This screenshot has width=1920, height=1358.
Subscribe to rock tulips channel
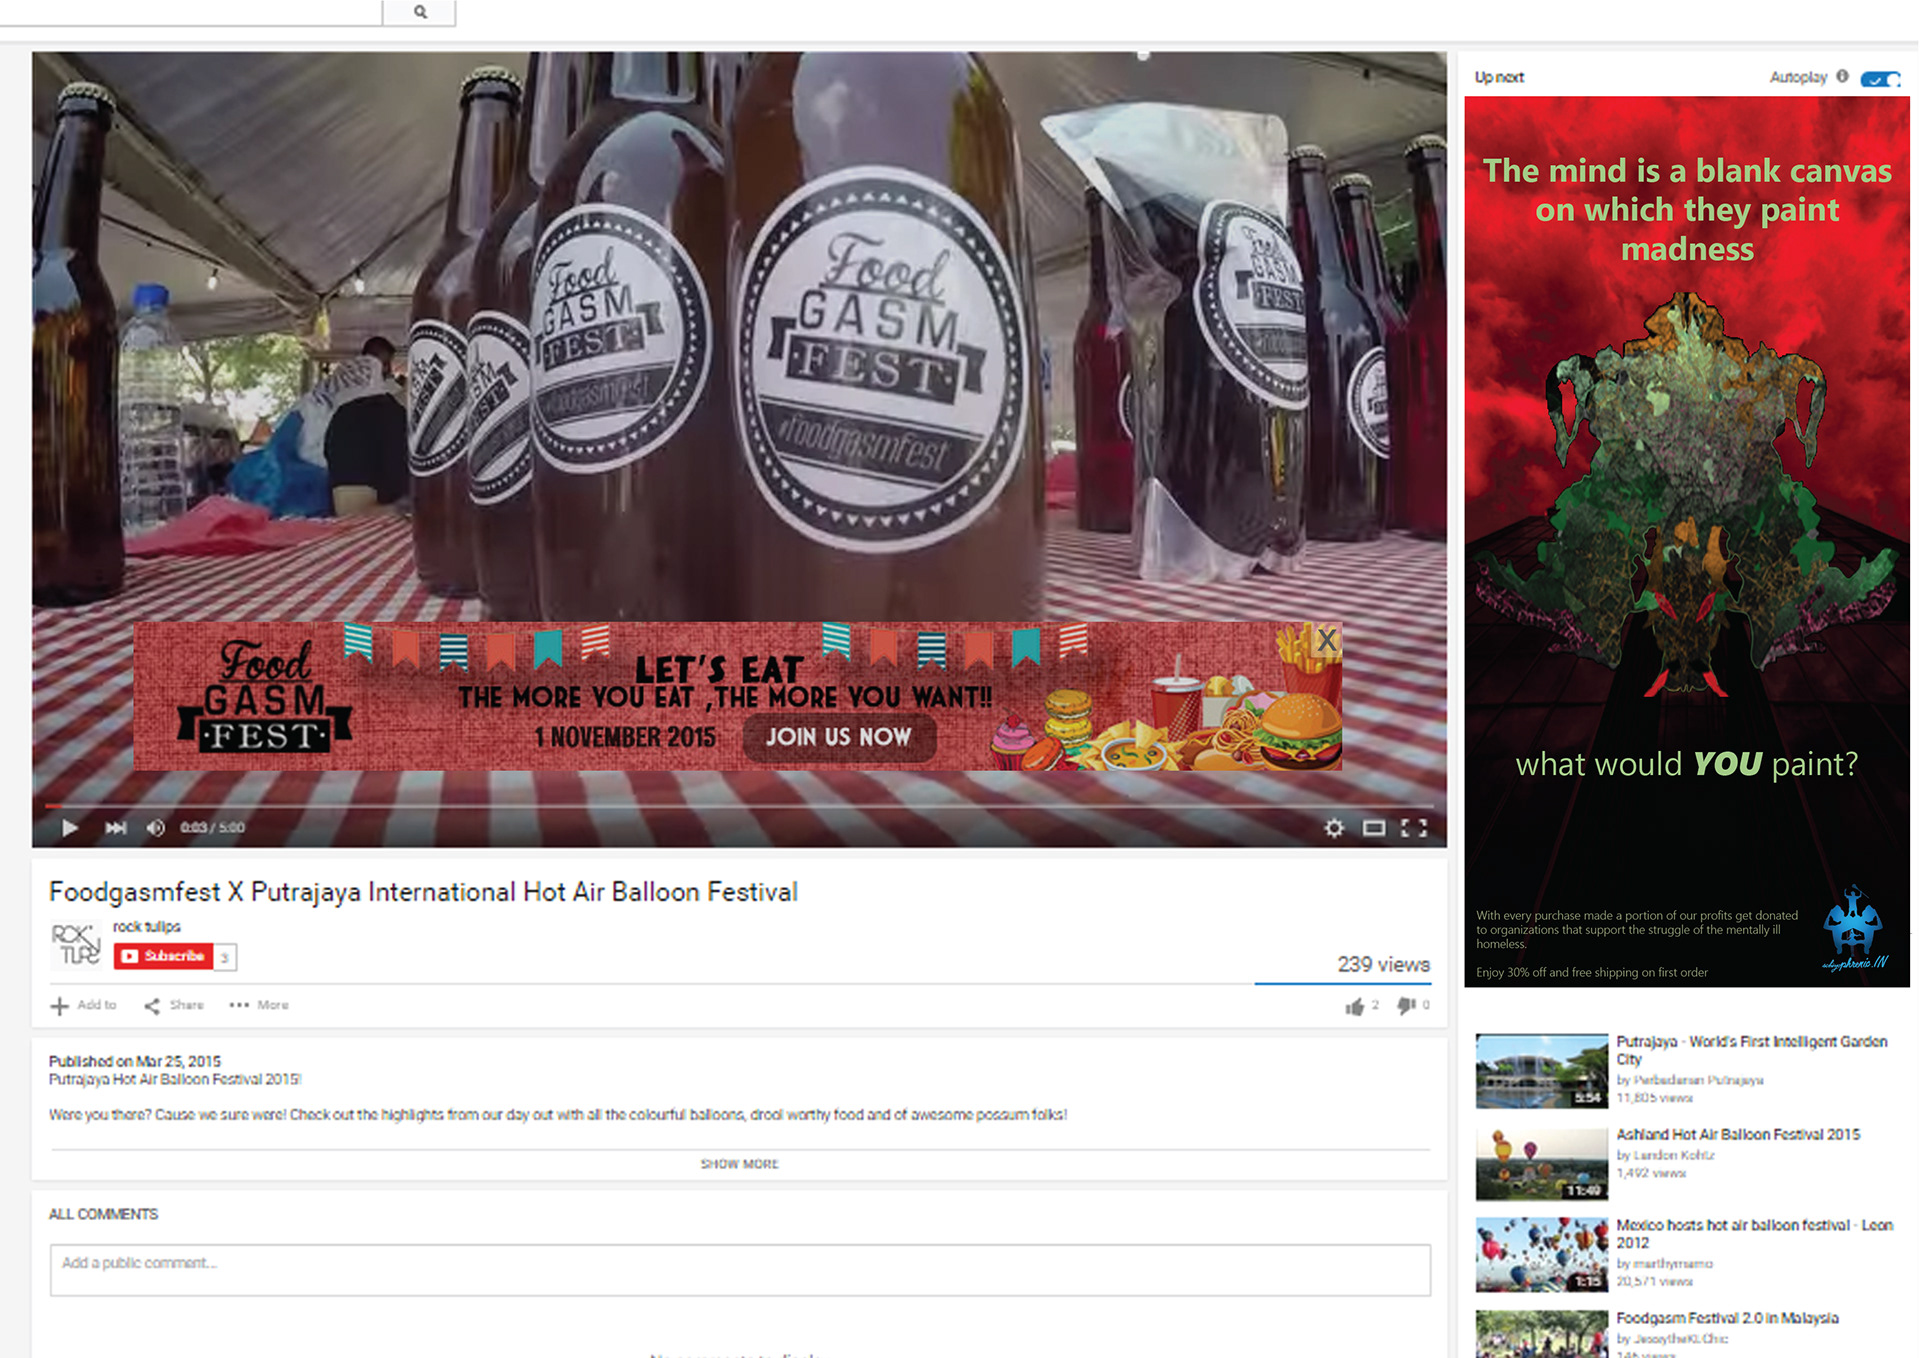pyautogui.click(x=164, y=956)
